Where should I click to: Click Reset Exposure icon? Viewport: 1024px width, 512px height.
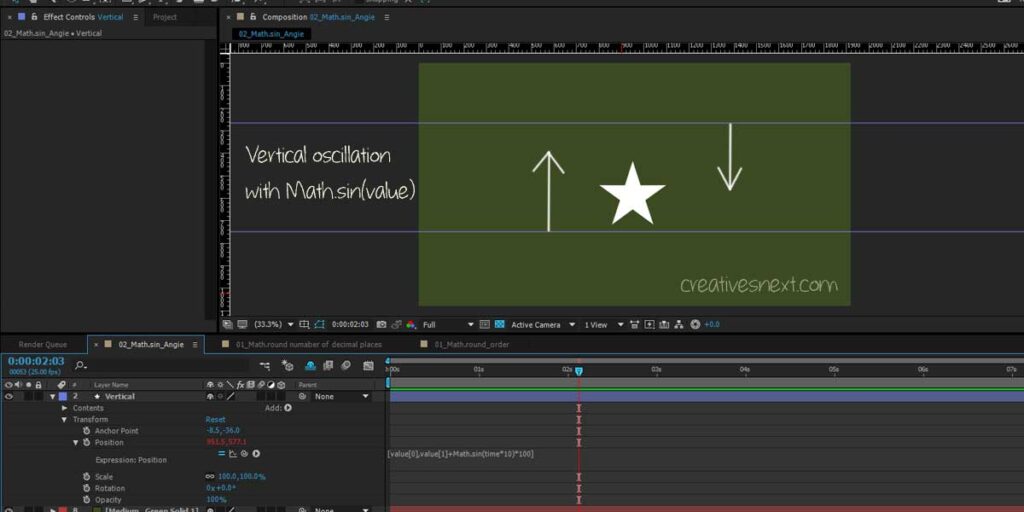pos(695,325)
